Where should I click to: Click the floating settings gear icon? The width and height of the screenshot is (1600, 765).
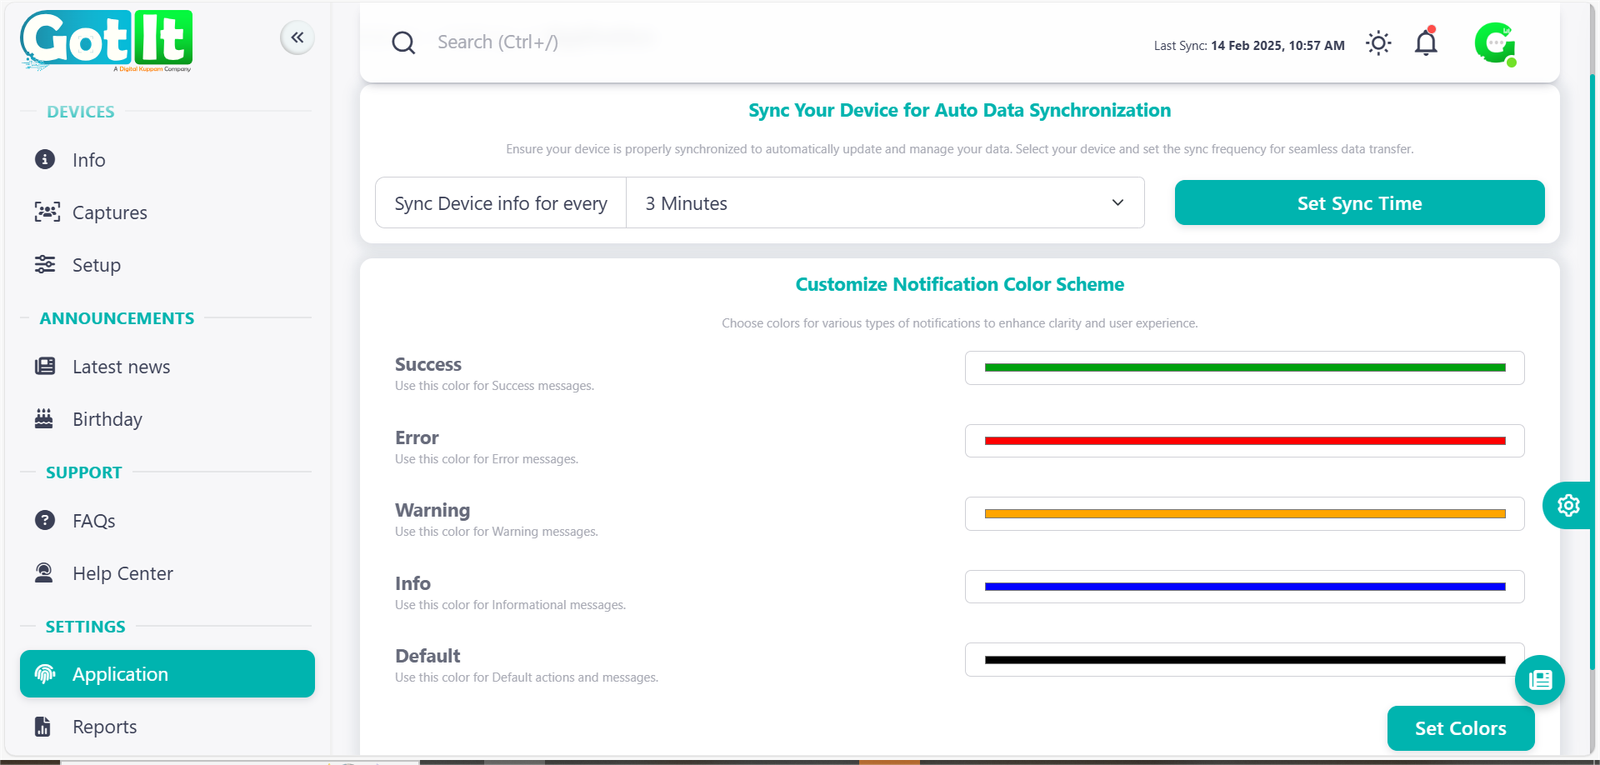[x=1567, y=505]
